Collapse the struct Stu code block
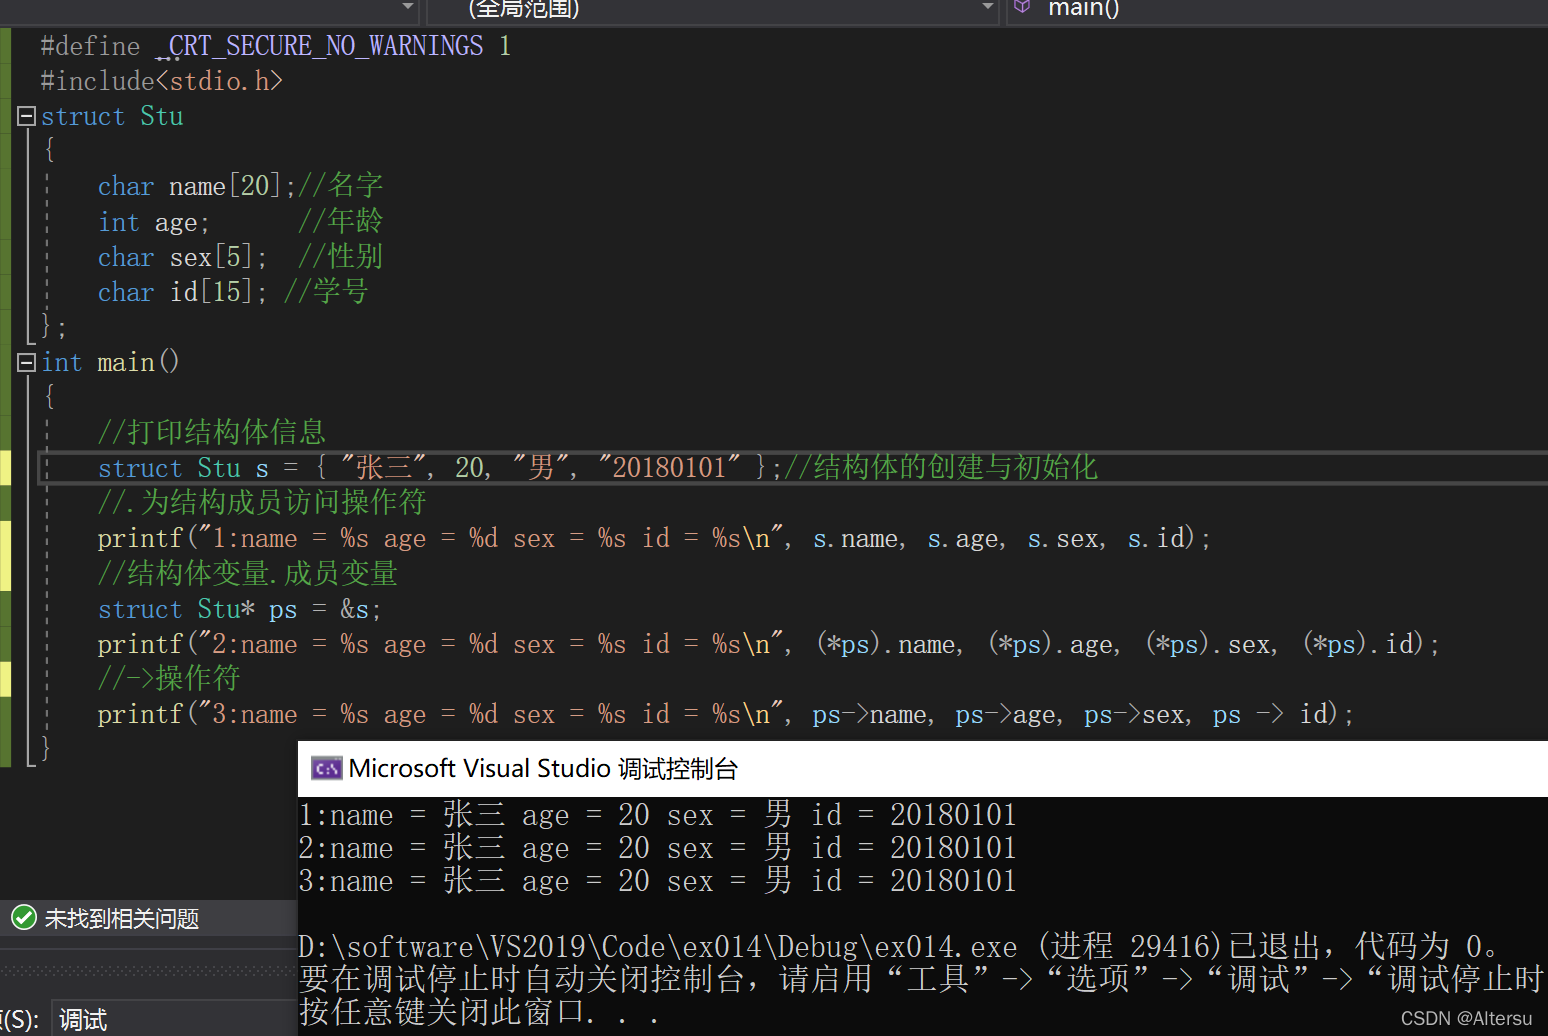The height and width of the screenshot is (1036, 1548). (27, 116)
